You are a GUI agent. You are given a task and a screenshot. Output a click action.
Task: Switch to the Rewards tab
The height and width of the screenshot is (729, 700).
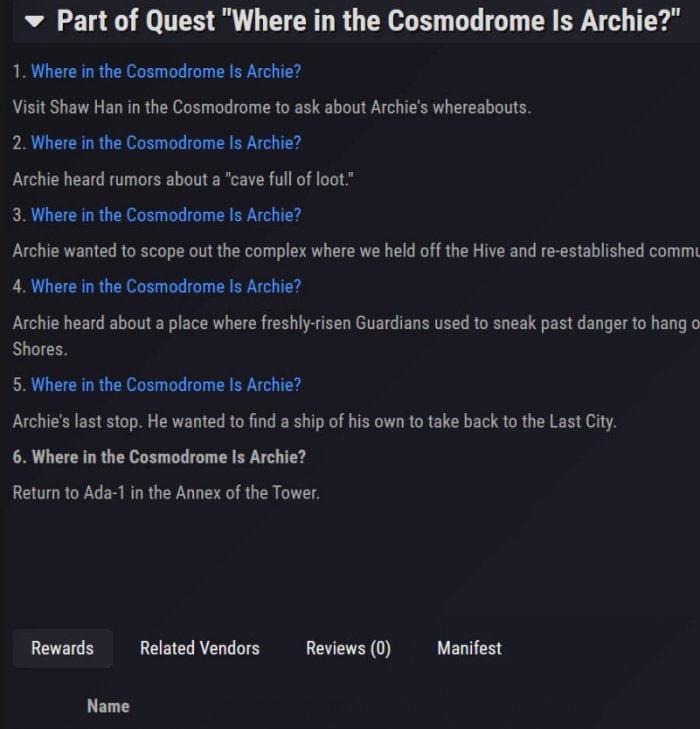coord(62,648)
